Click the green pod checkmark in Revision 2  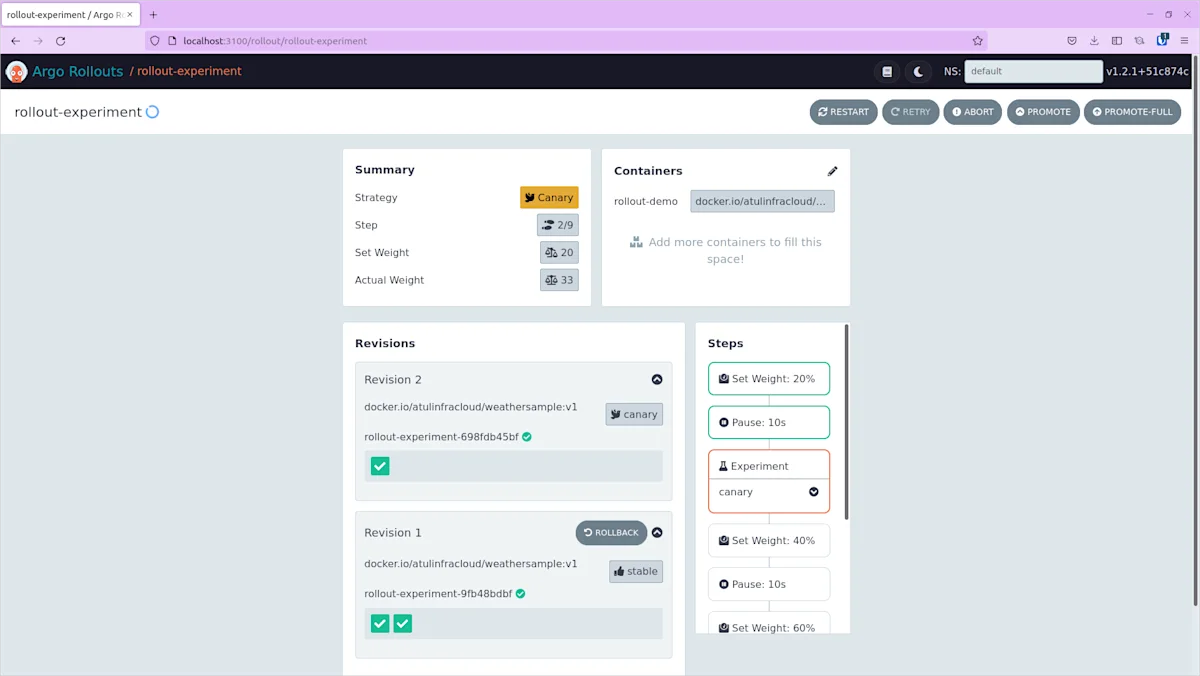[380, 466]
